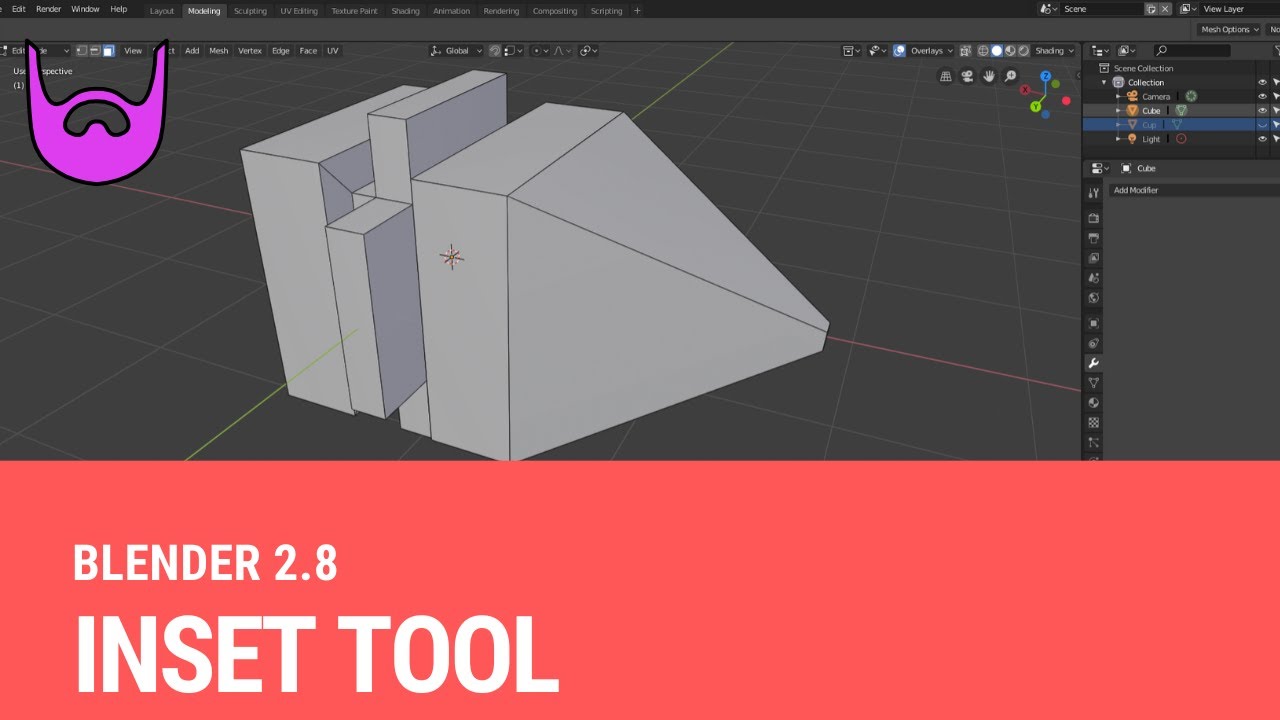Open the Object Data mesh tab
This screenshot has width=1280, height=720.
(1094, 383)
